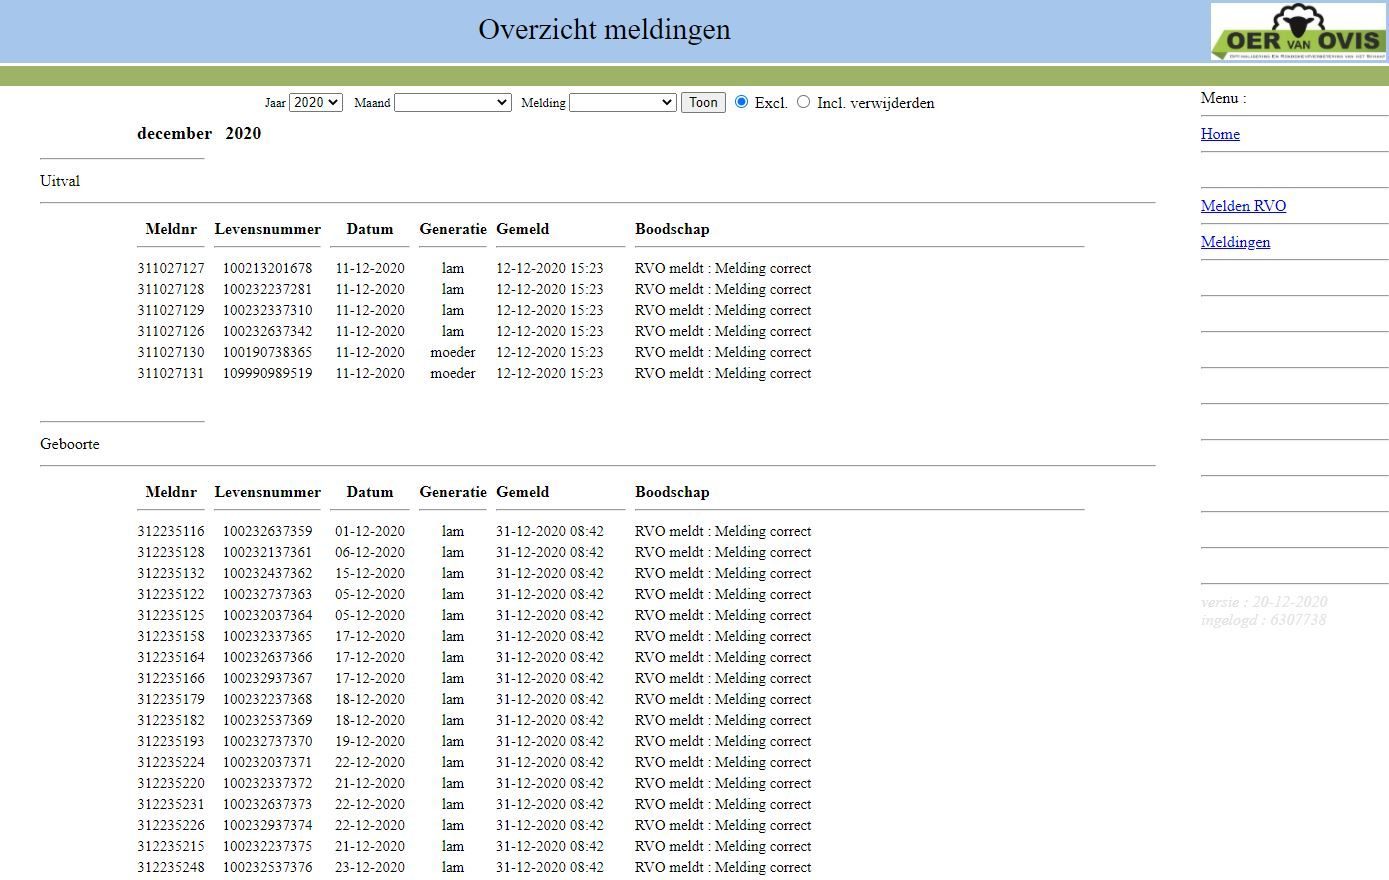Click Boodschap column header in Uitval table
The width and height of the screenshot is (1389, 880).
(x=672, y=229)
